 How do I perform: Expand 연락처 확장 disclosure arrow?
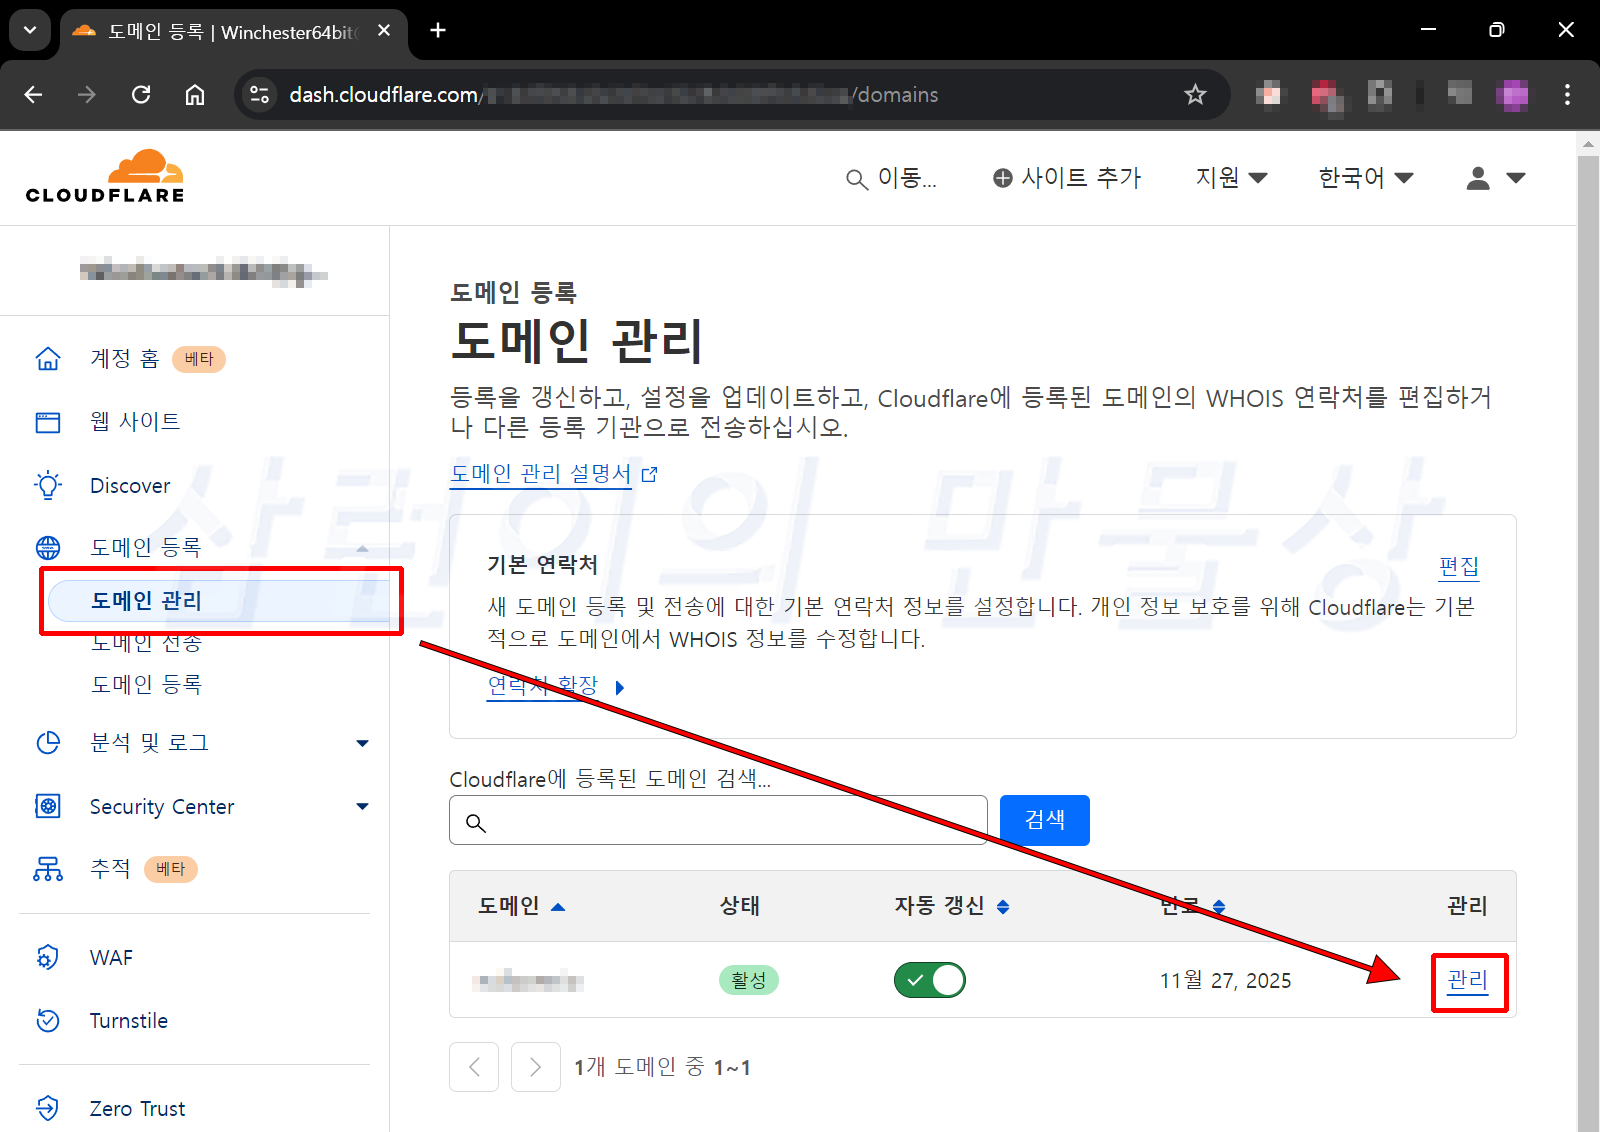[620, 687]
